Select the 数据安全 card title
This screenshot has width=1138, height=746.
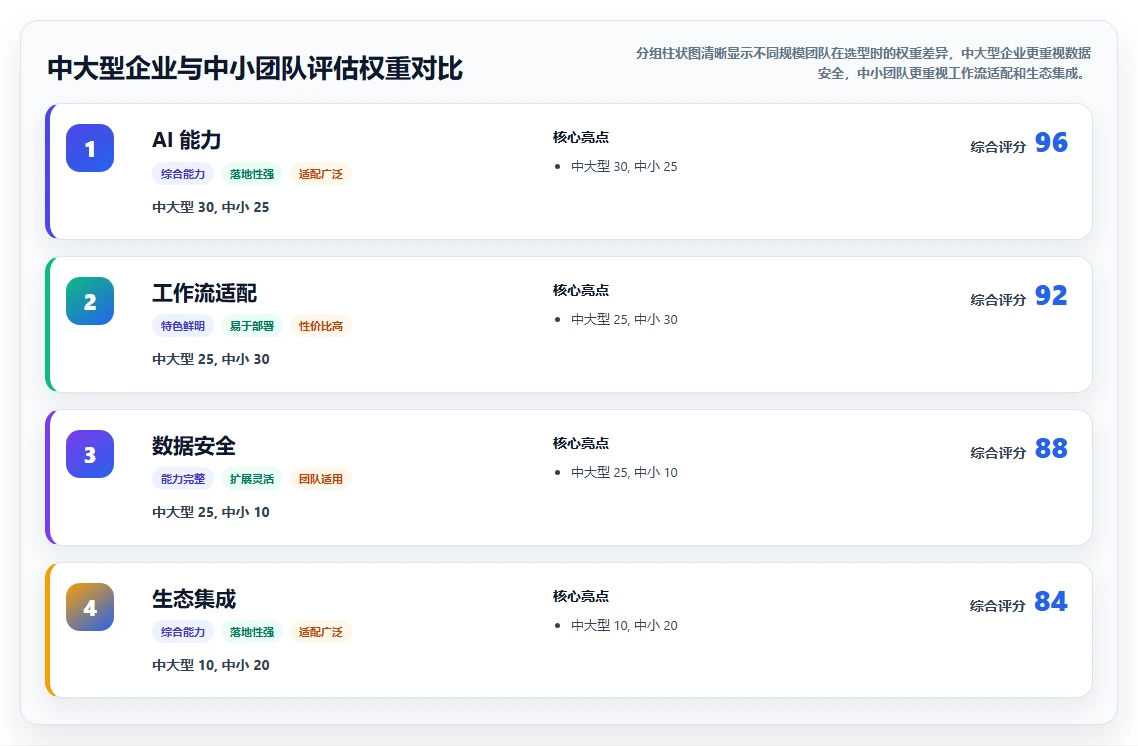pos(194,446)
